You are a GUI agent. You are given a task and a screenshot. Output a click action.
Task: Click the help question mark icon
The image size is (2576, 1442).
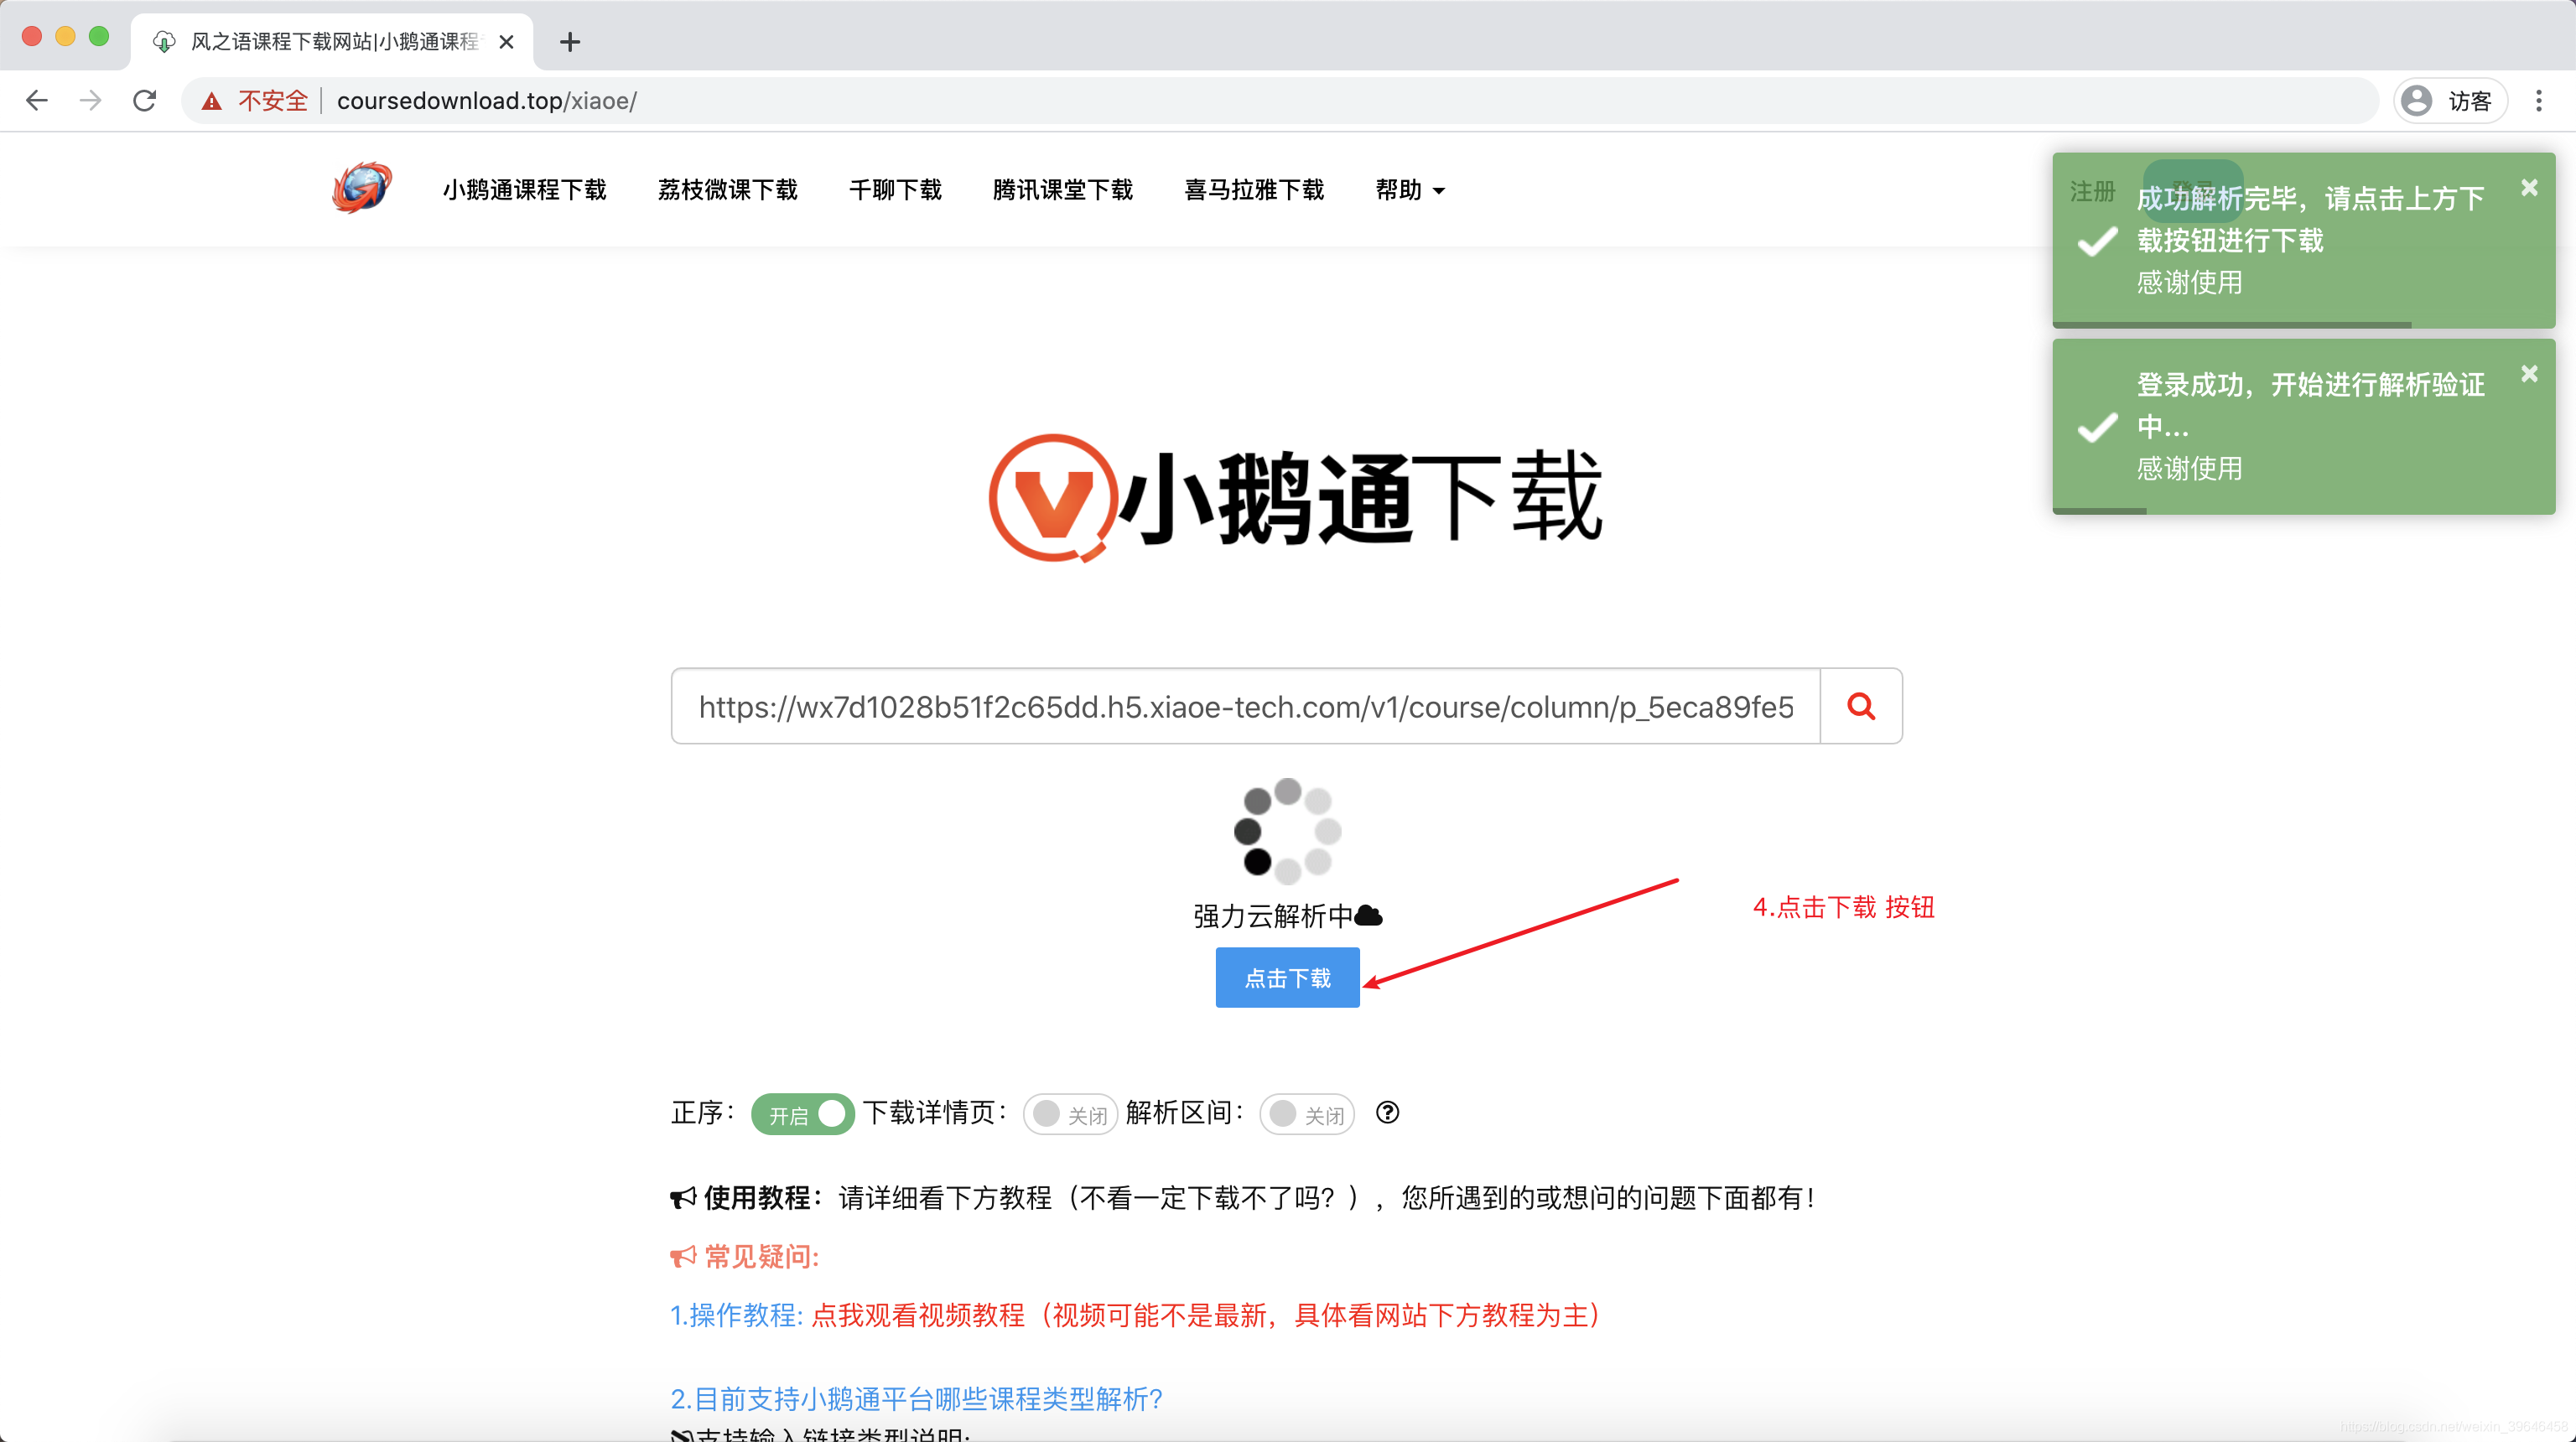1387,1112
